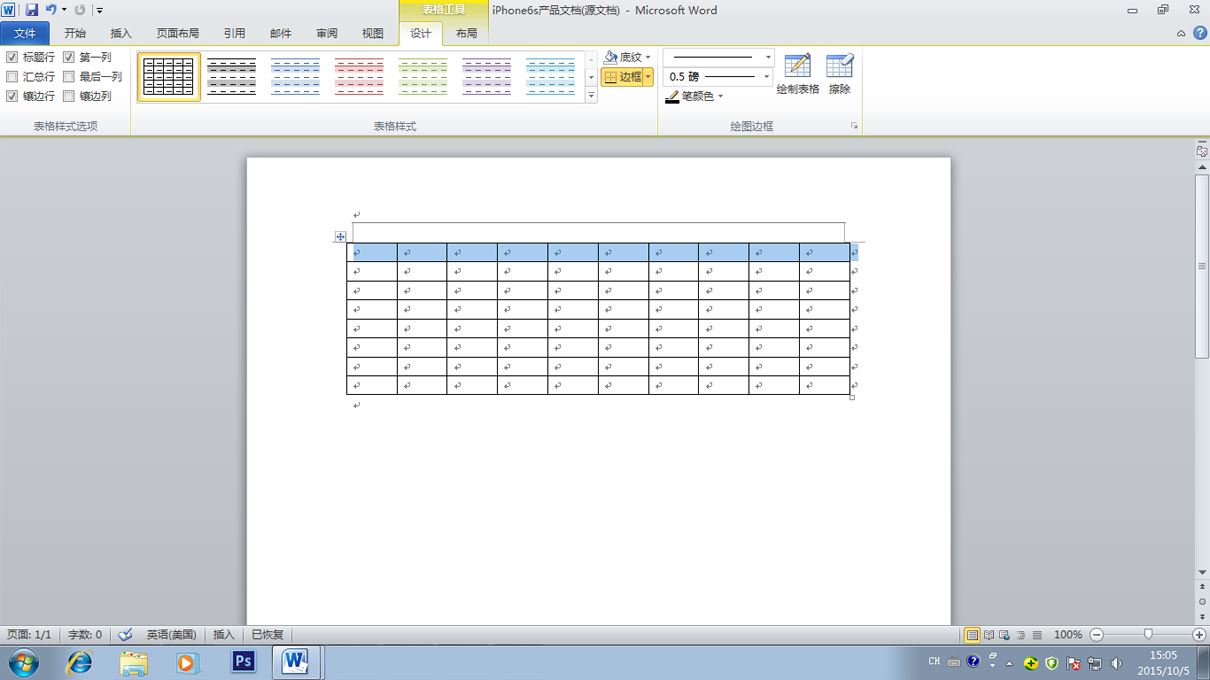Click the zoom out minus button

(1097, 635)
